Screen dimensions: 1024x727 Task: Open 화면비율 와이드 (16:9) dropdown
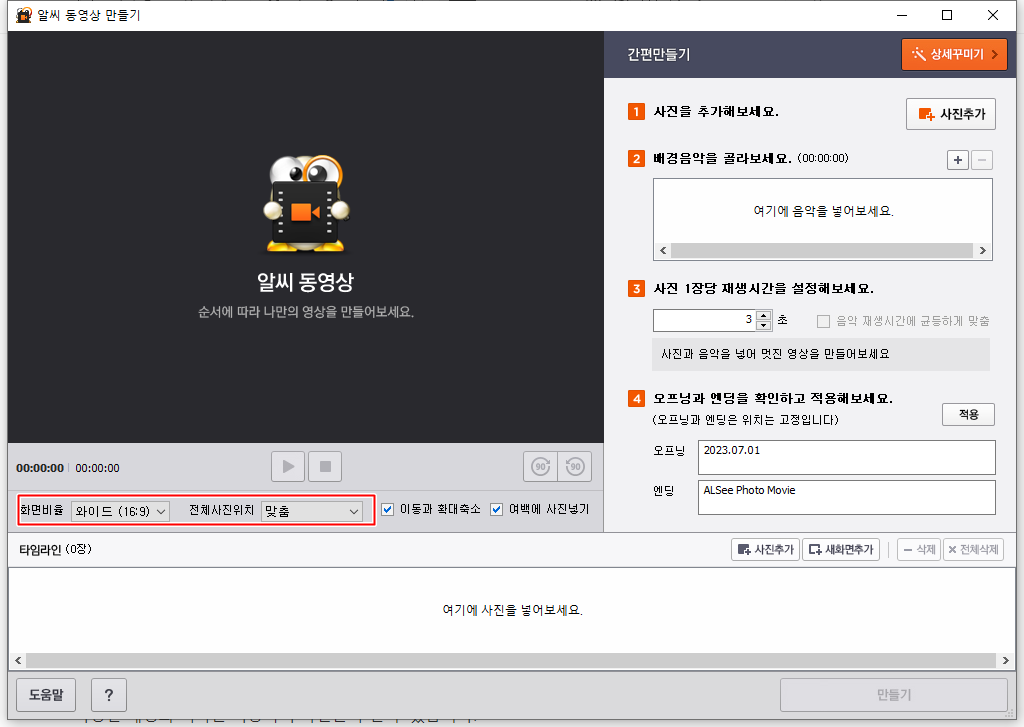click(x=120, y=511)
